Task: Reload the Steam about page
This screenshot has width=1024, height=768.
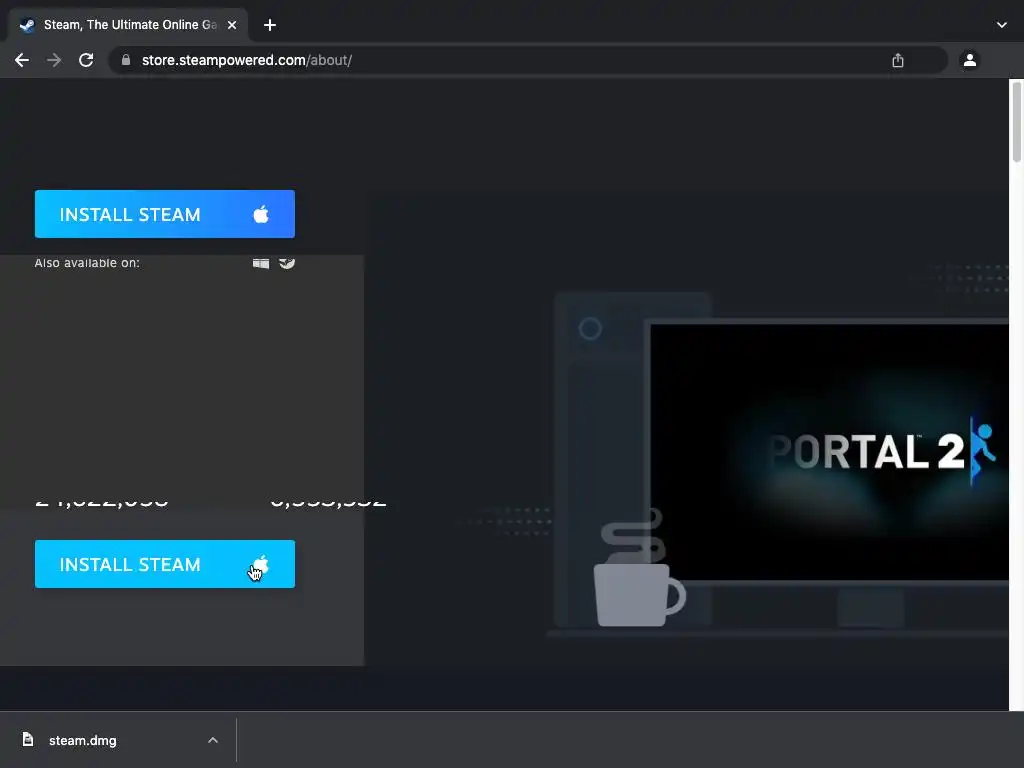Action: 86,60
